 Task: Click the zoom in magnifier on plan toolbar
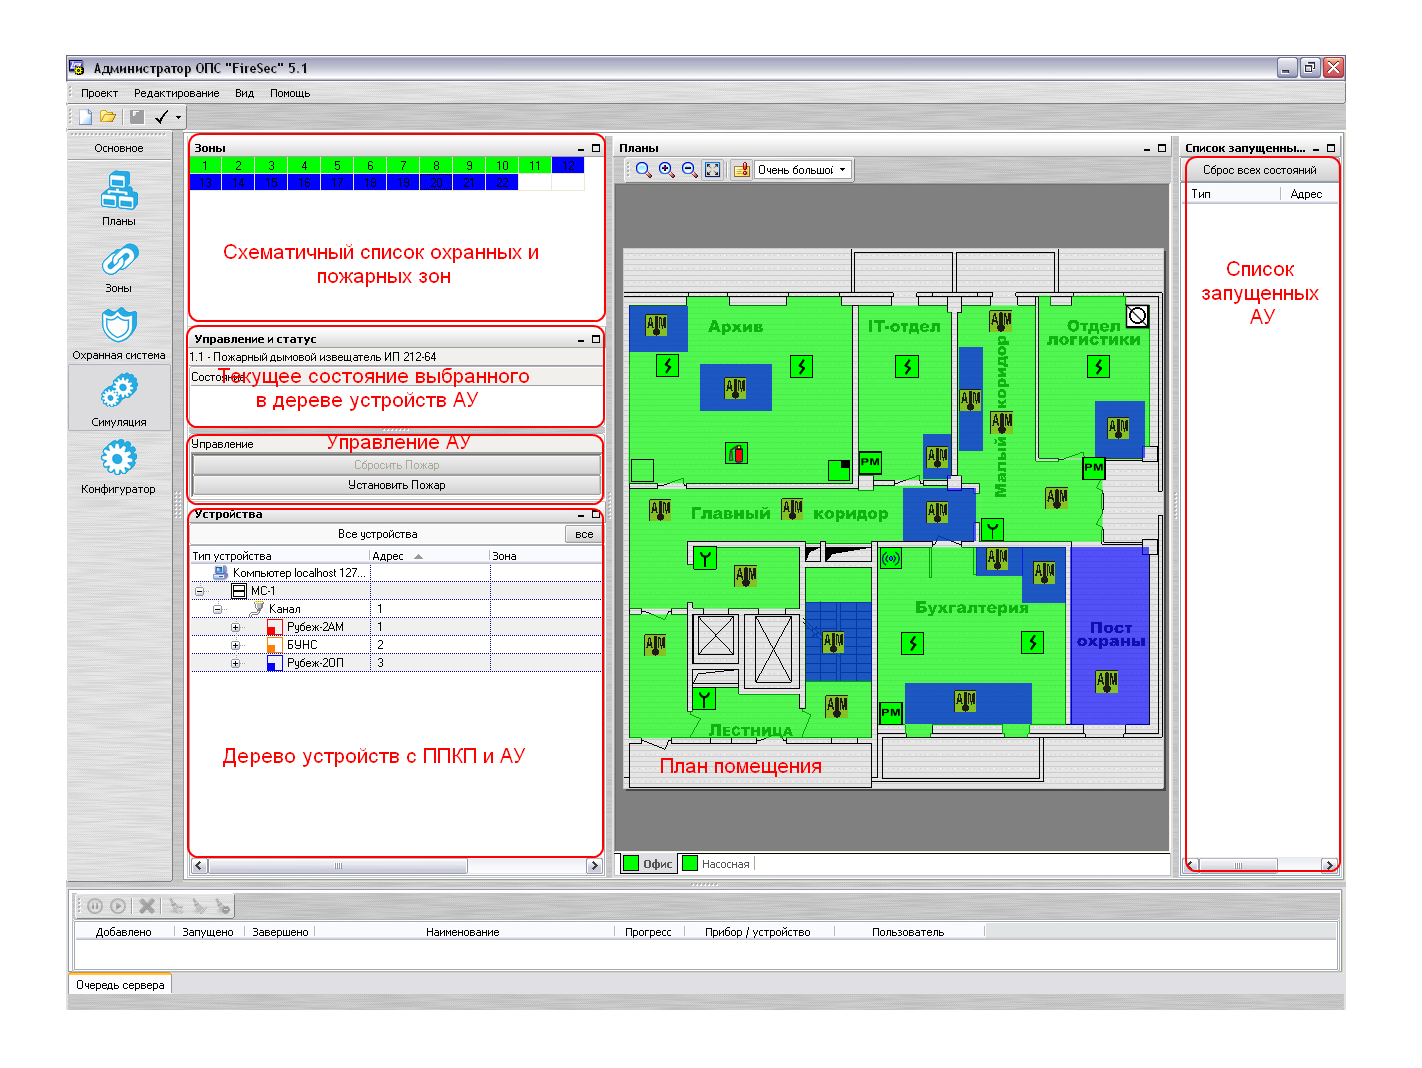coord(666,170)
